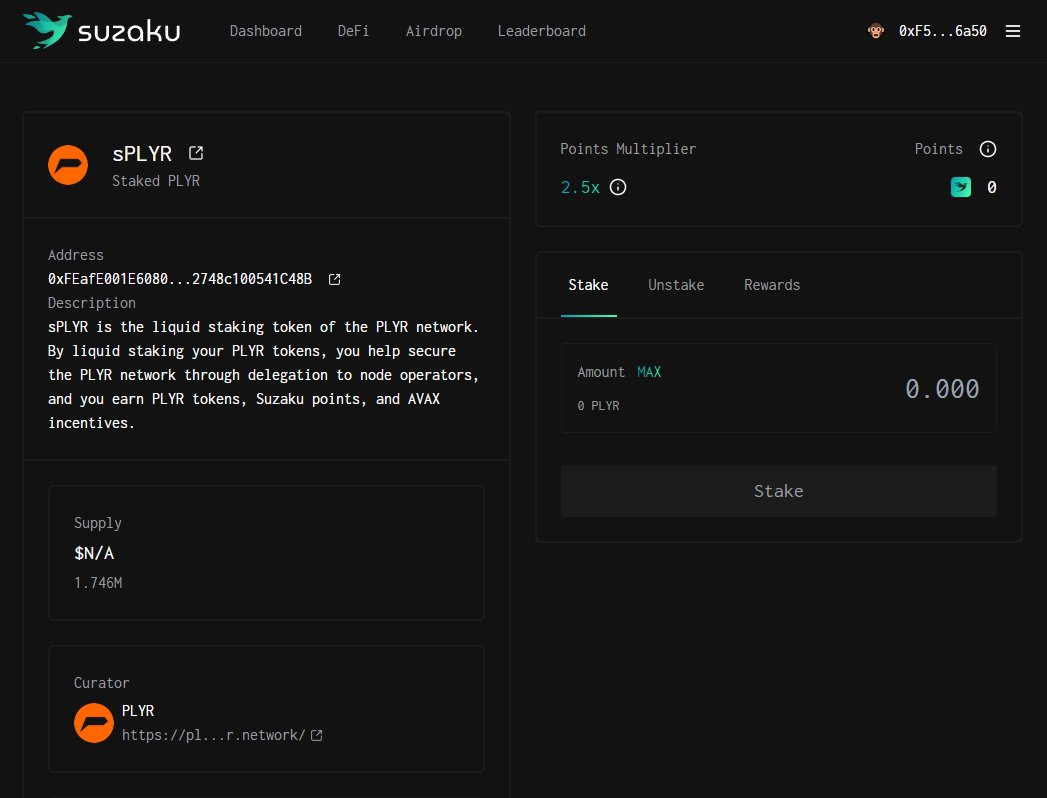This screenshot has height=798, width=1047.
Task: Open the Leaderboard page
Action: (x=542, y=31)
